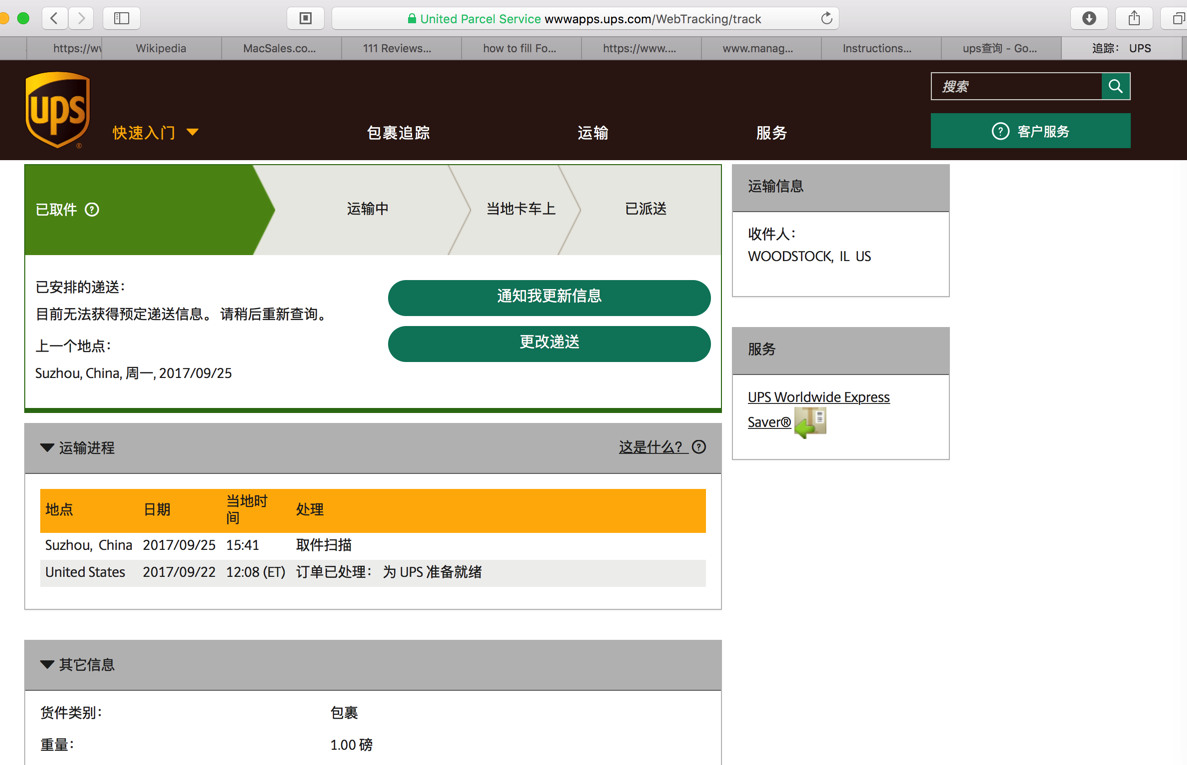Image resolution: width=1187 pixels, height=765 pixels.
Task: Click the package icon under service
Action: [810, 422]
